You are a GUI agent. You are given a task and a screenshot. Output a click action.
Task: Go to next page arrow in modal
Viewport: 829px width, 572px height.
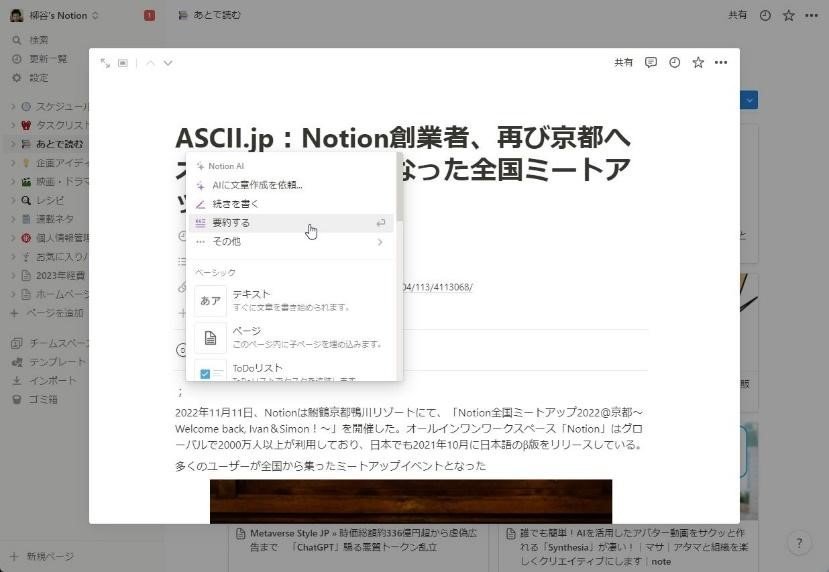(168, 63)
